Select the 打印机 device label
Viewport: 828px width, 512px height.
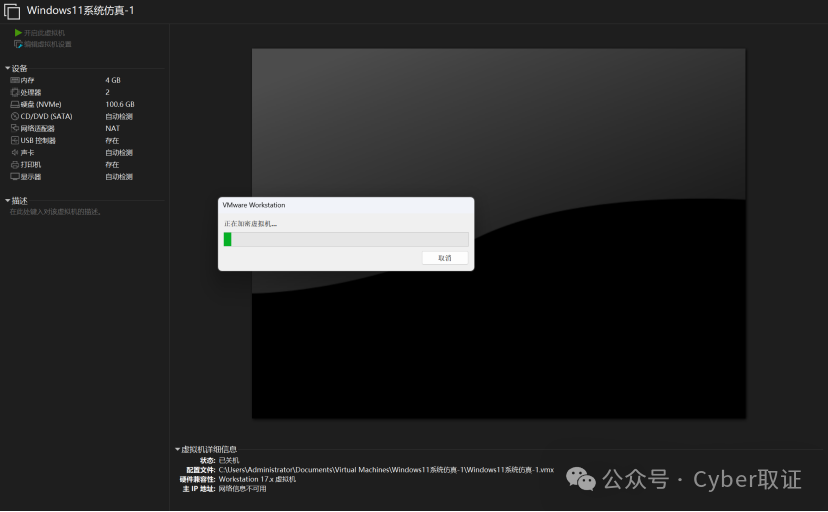[31, 165]
